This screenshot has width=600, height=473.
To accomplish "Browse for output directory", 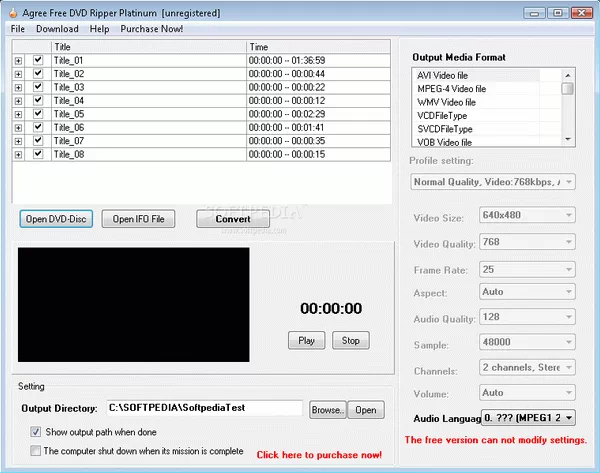I will tap(326, 409).
